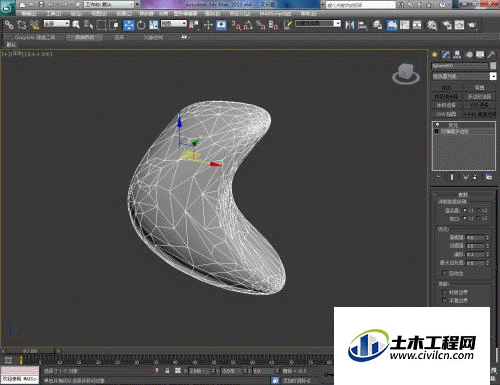Switch to the Motion command panel tab
This screenshot has width=500, height=385.
469,55
